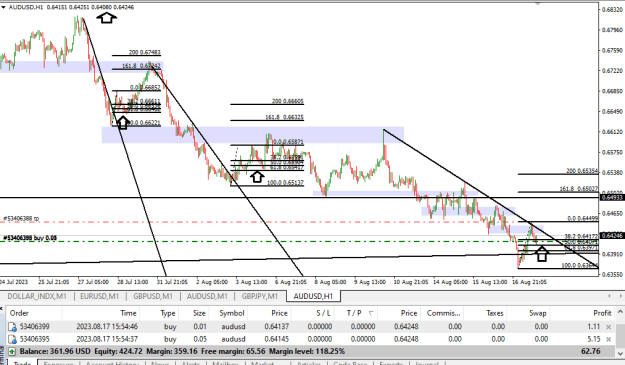This screenshot has width=625, height=365.
Task: Select the #53406395 buy 0.05 order line
Action: tap(30, 238)
